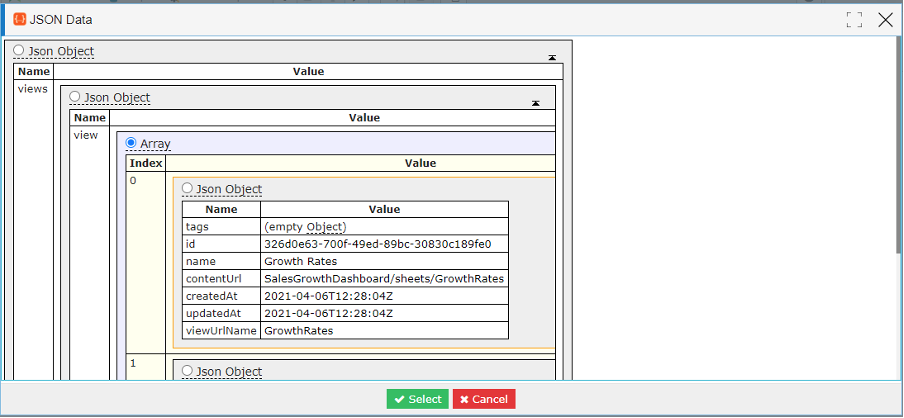Image resolution: width=904 pixels, height=418 pixels.
Task: Select the views Json Object radio button
Action: point(74,96)
